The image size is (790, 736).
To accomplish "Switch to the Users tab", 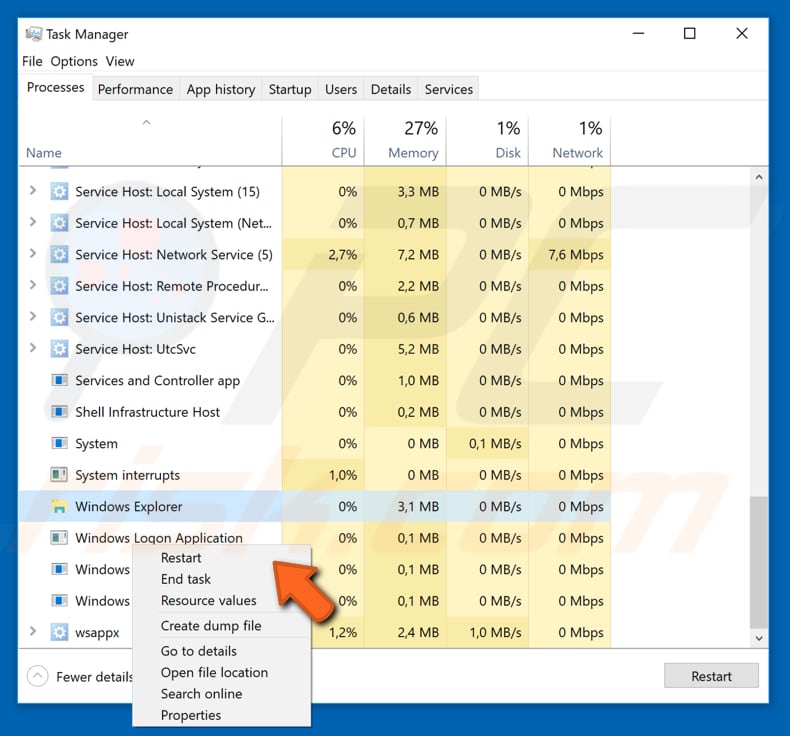I will pos(341,89).
